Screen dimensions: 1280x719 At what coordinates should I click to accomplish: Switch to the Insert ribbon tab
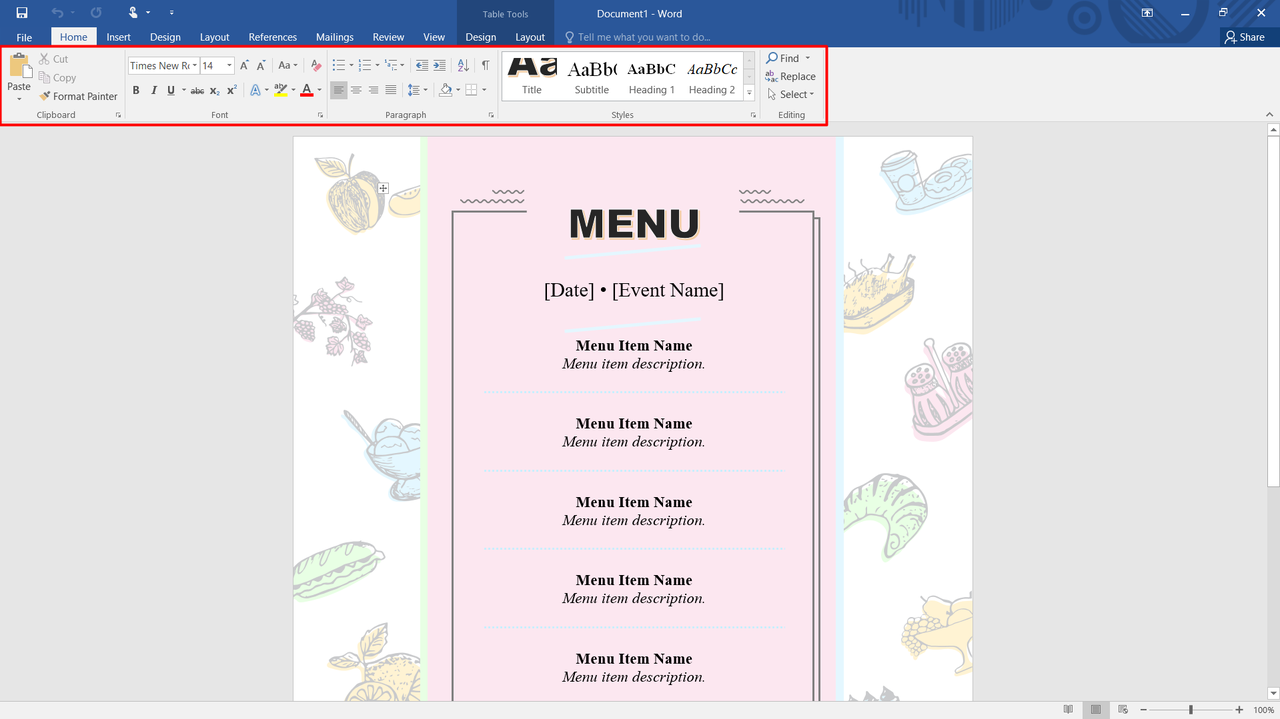(x=118, y=36)
